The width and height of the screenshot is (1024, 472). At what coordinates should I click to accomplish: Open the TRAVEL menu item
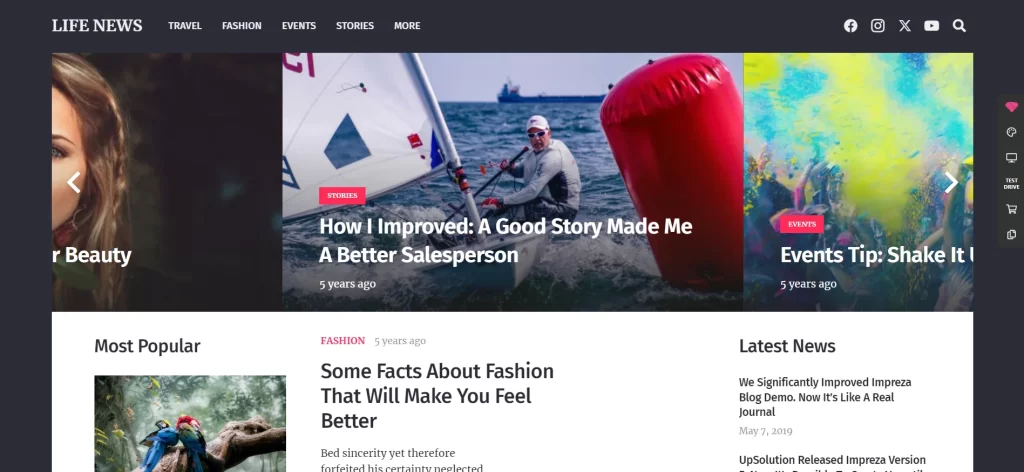point(185,25)
